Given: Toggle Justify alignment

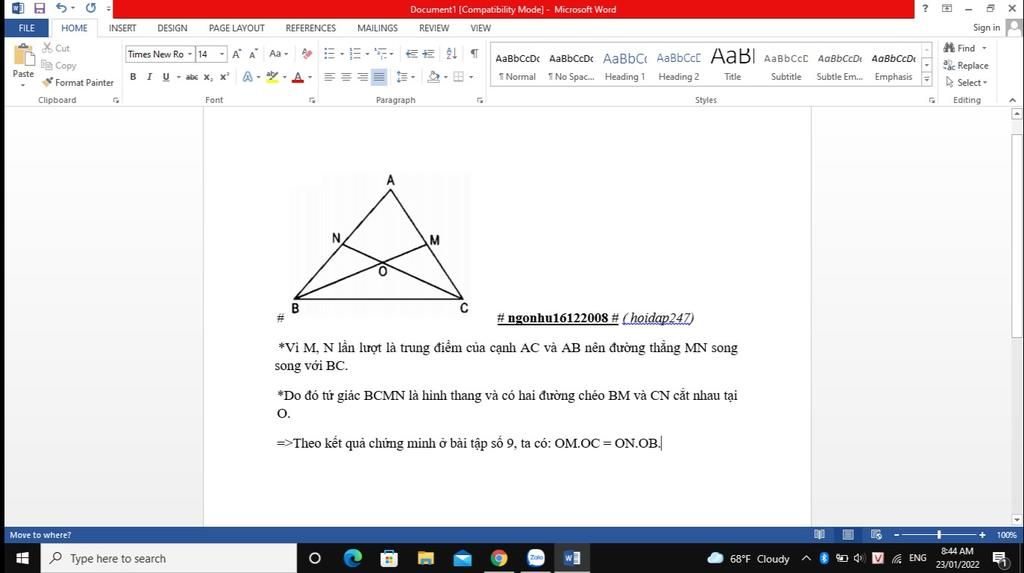Looking at the screenshot, I should [379, 77].
